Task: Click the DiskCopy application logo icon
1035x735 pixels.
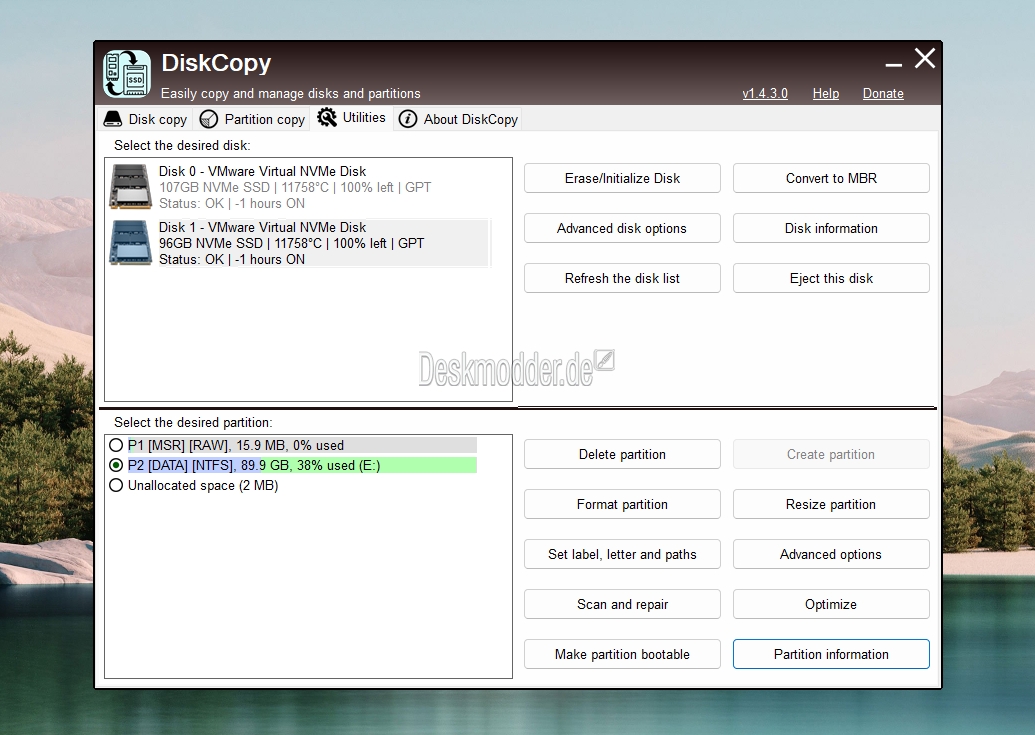Action: (x=127, y=73)
